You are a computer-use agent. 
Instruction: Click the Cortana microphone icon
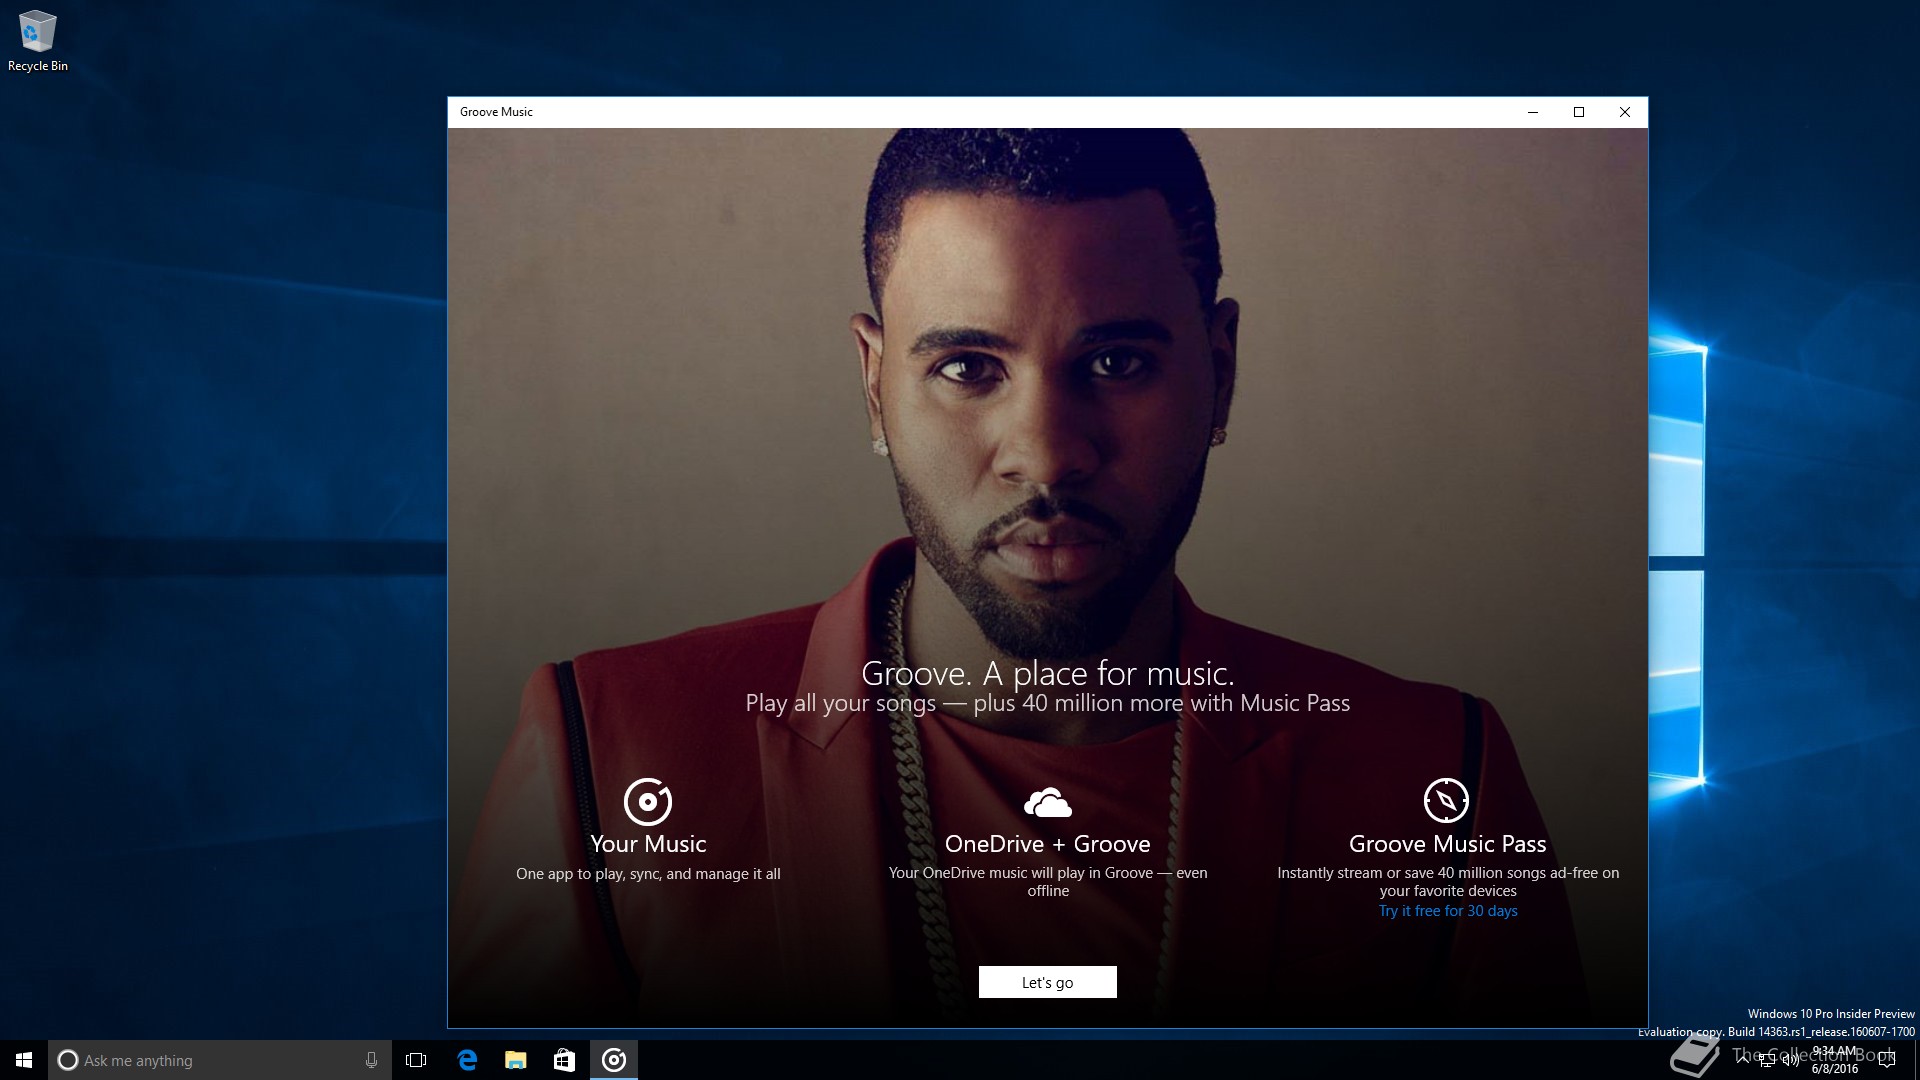(x=371, y=1060)
